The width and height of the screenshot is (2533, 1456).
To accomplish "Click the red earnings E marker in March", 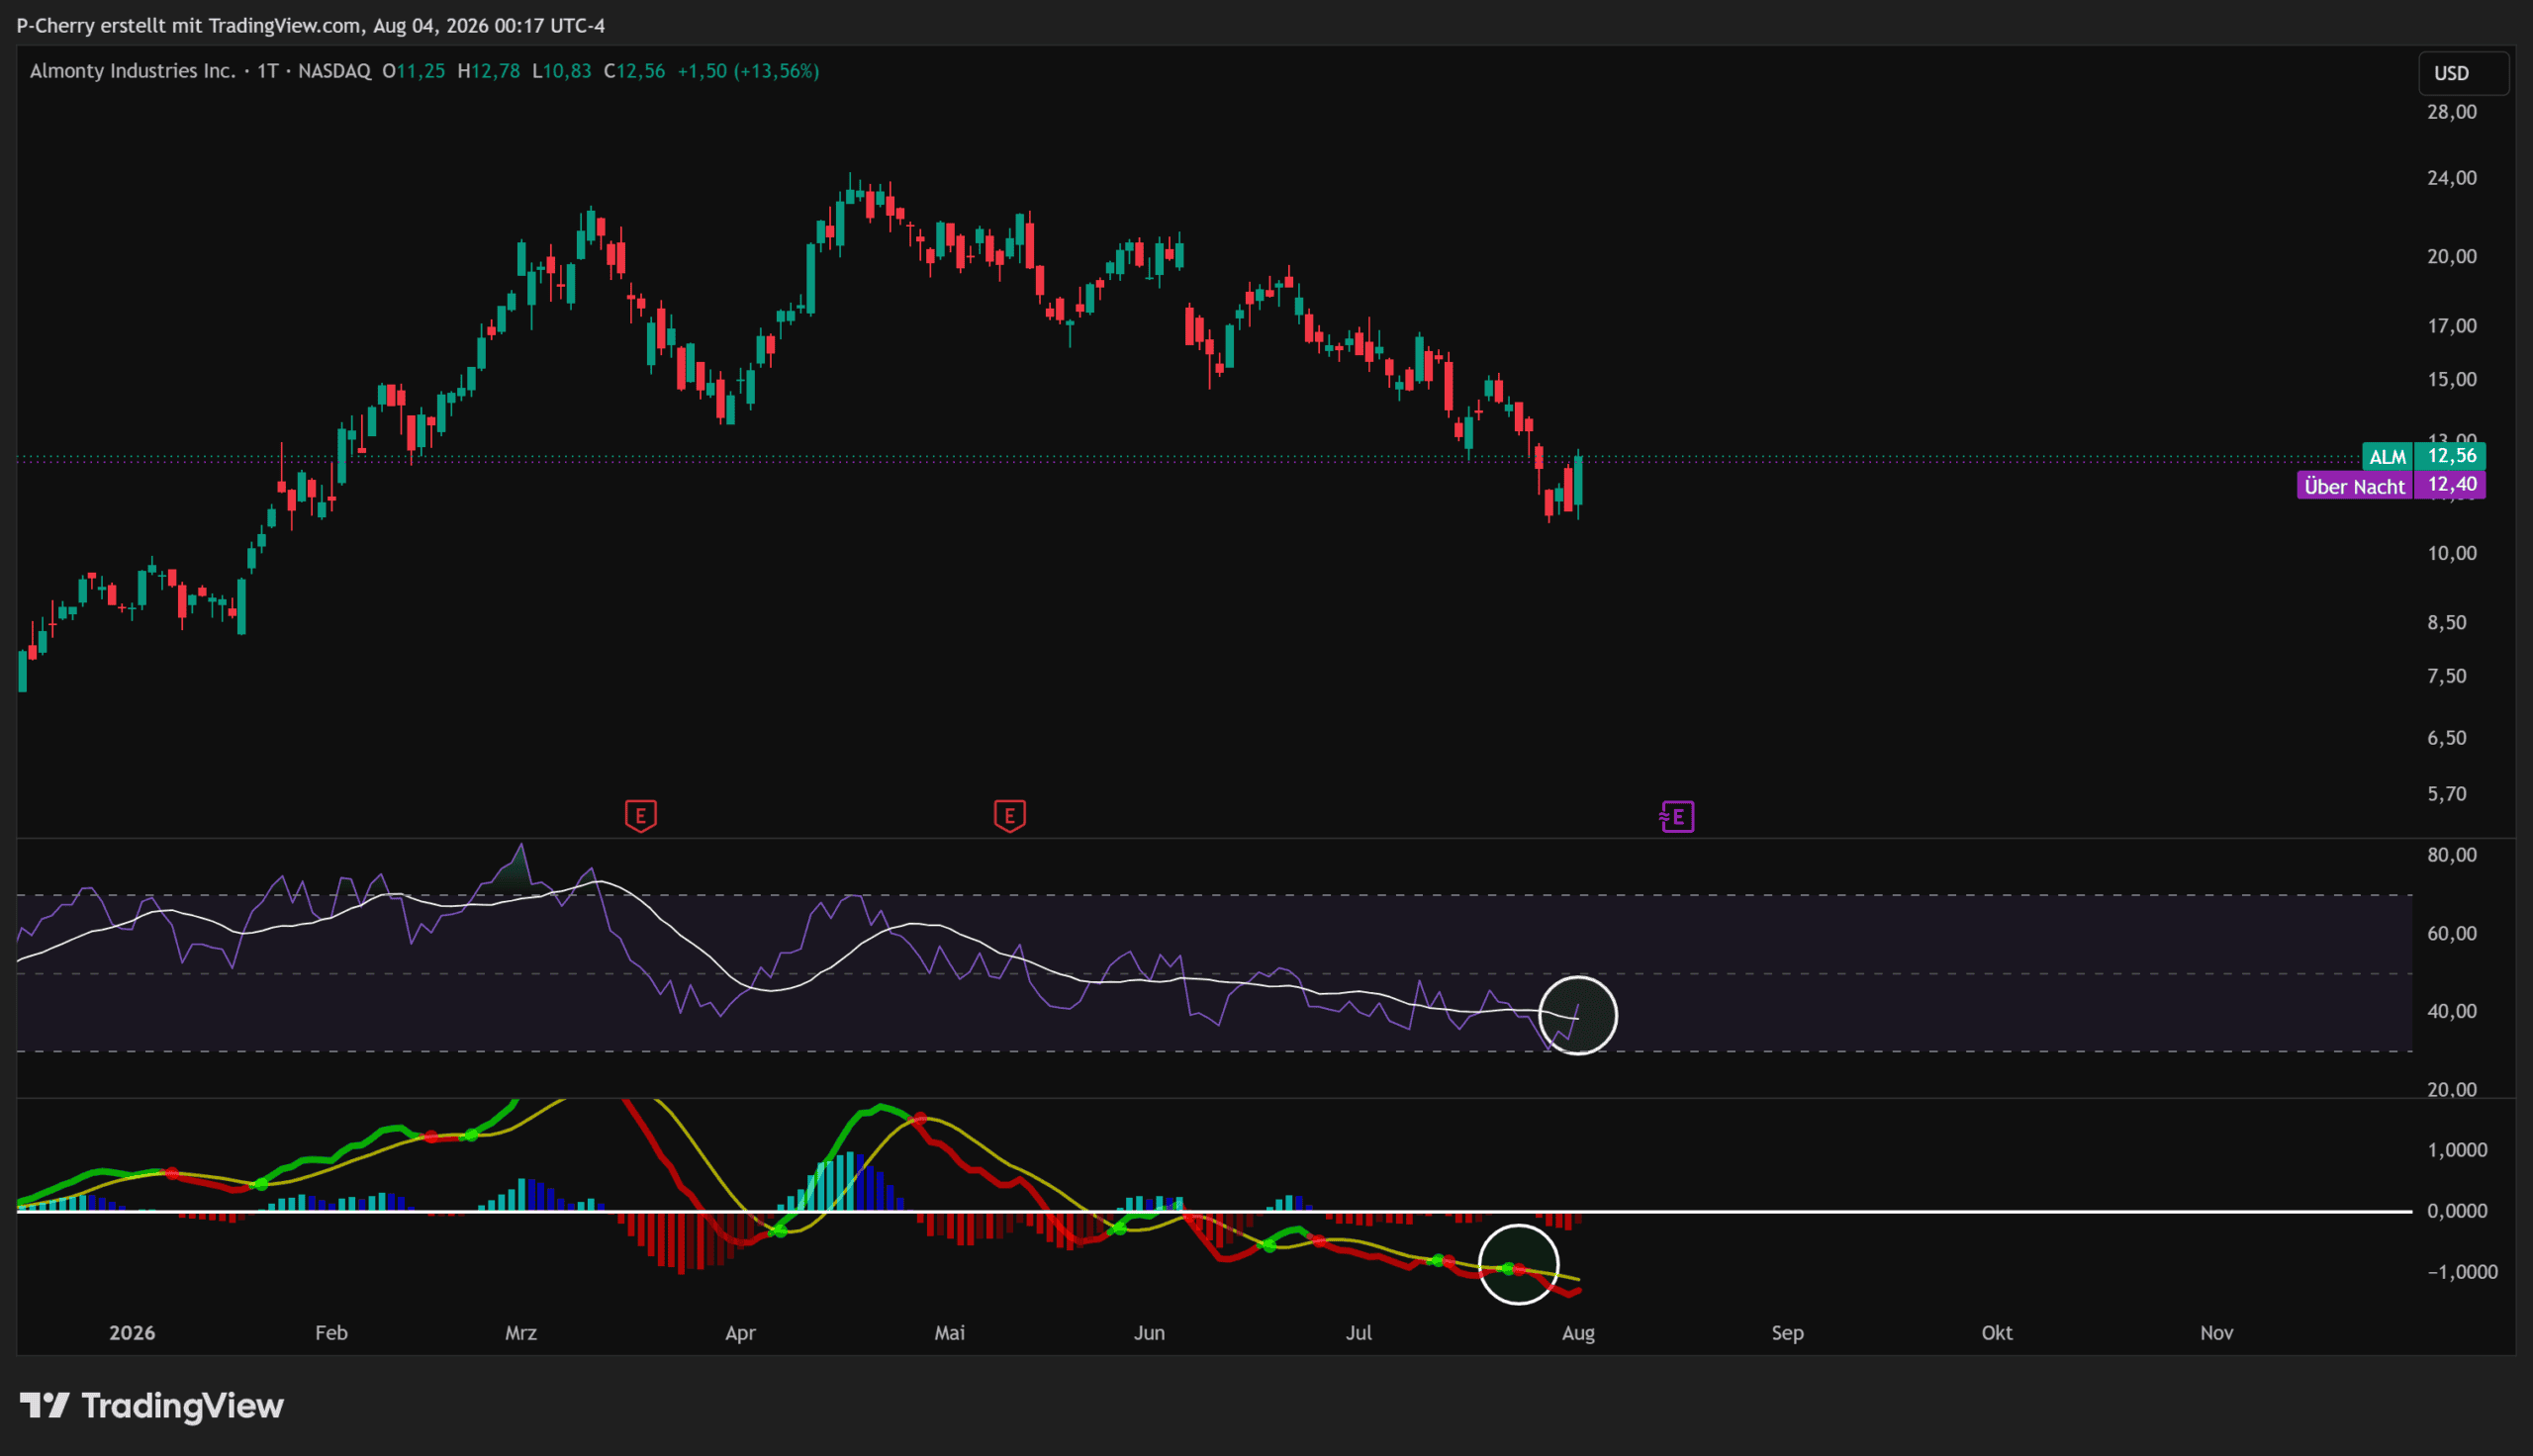I will point(641,816).
